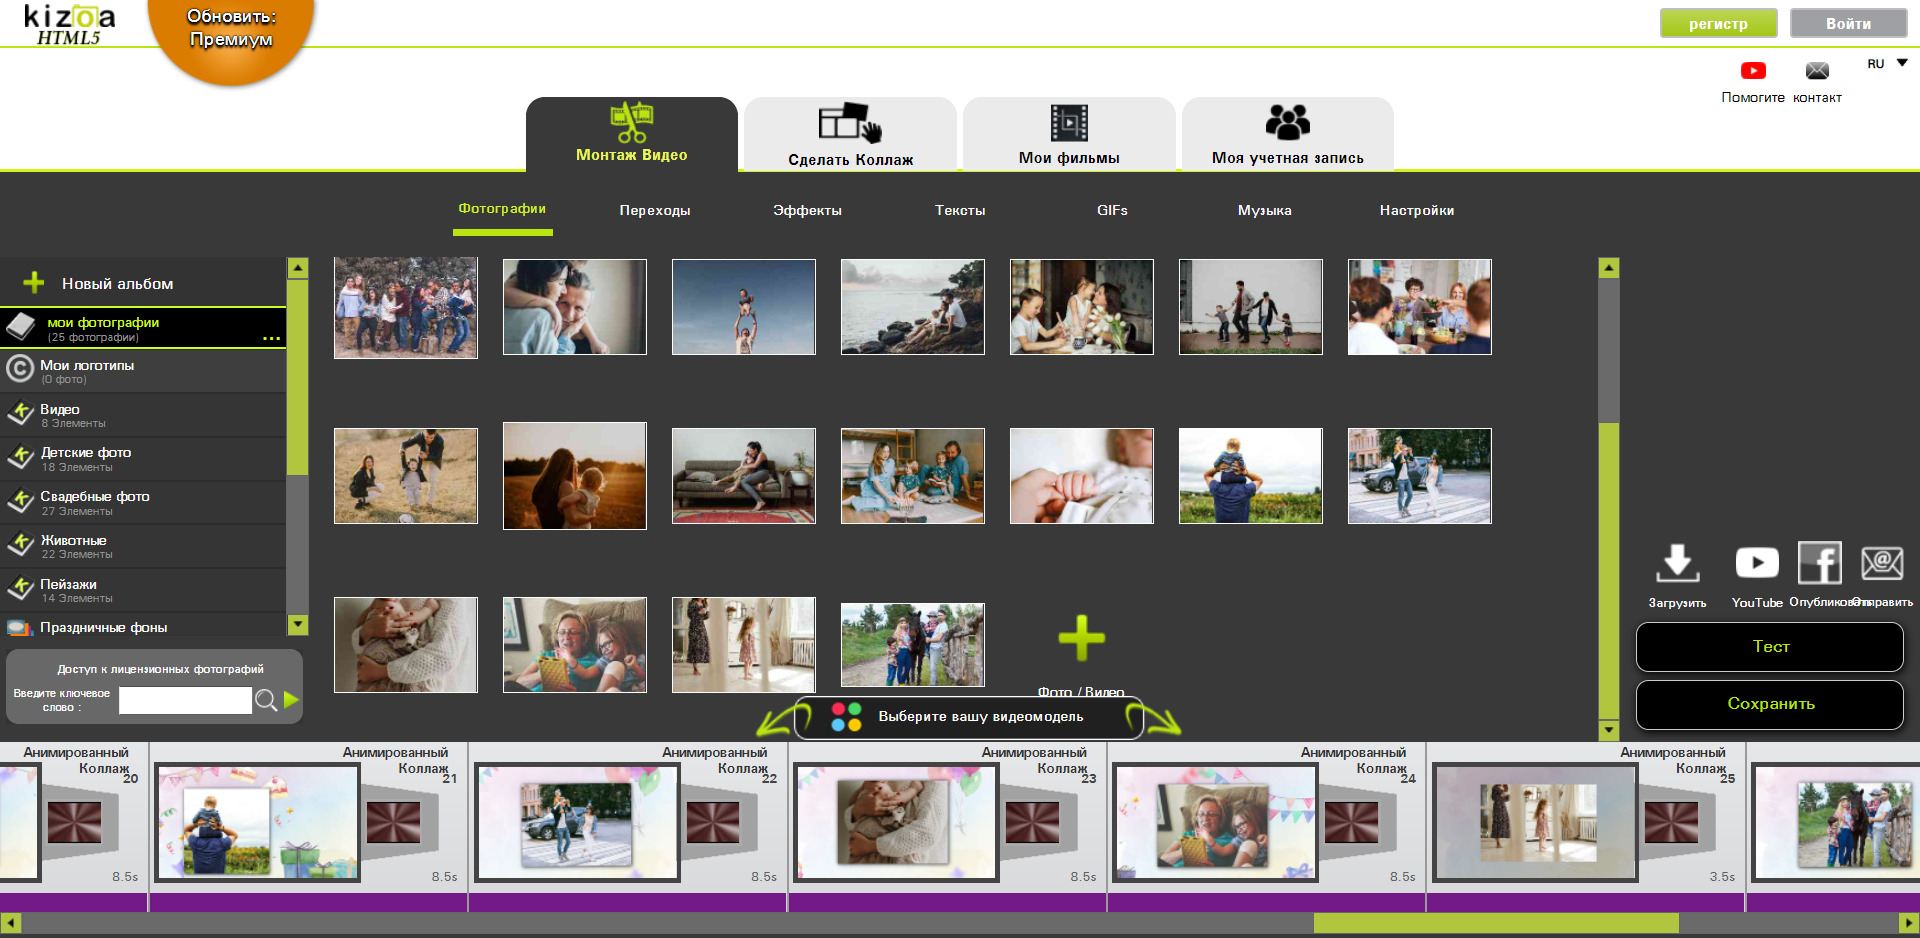
Task: Select timeline slide 21 with piggyback photo
Action: [x=257, y=823]
